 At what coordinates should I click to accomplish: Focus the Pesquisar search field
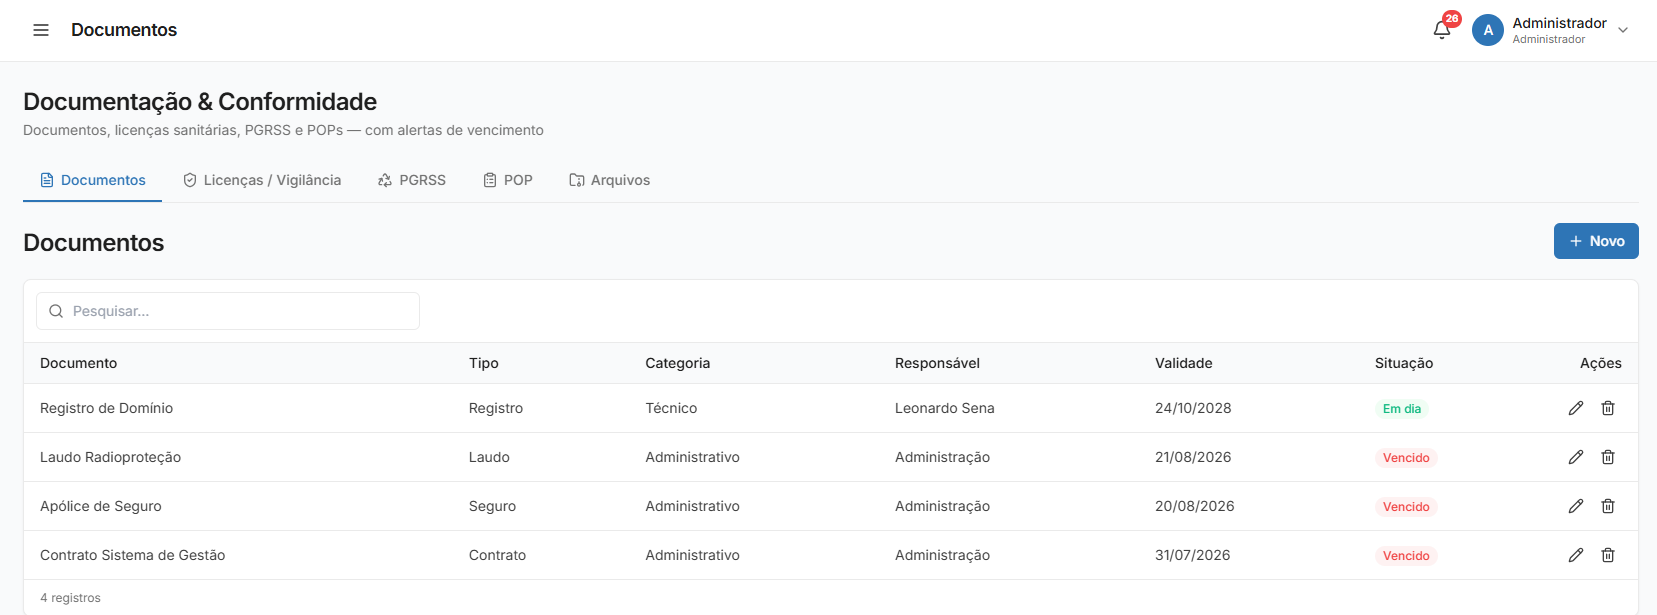[228, 311]
